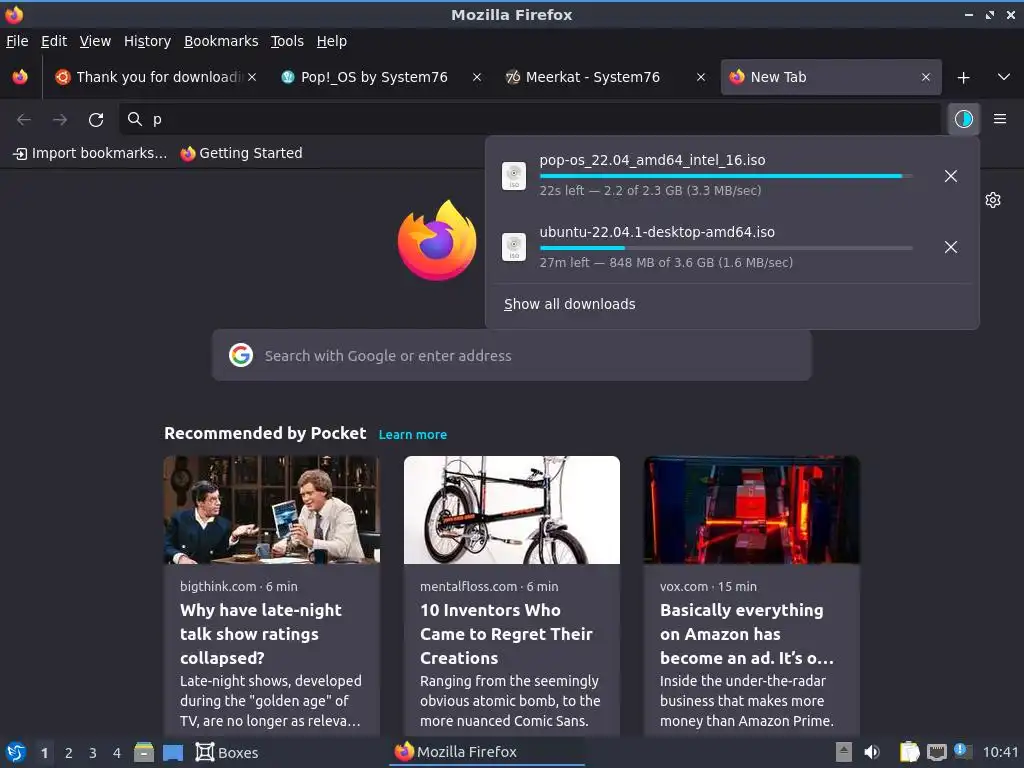
Task: Open the Firefox hamburger application menu
Action: click(x=1000, y=119)
